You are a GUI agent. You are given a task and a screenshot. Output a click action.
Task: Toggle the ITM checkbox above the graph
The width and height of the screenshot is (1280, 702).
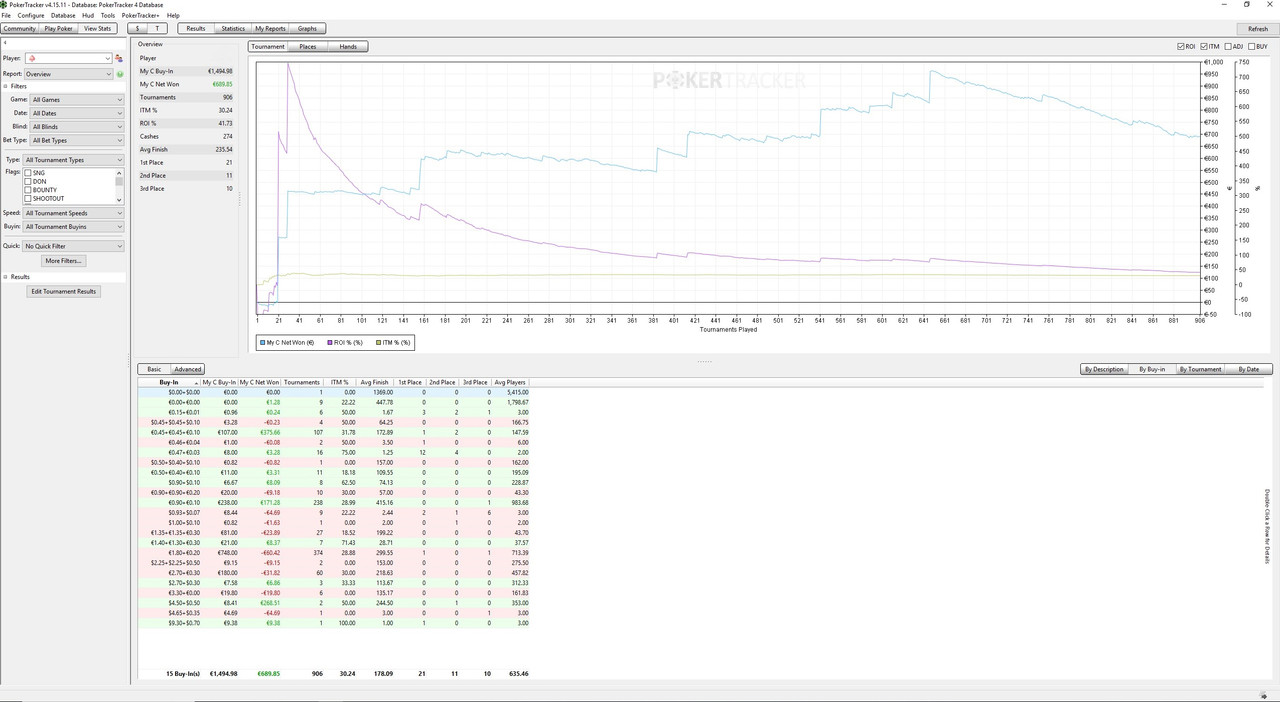tap(1204, 46)
